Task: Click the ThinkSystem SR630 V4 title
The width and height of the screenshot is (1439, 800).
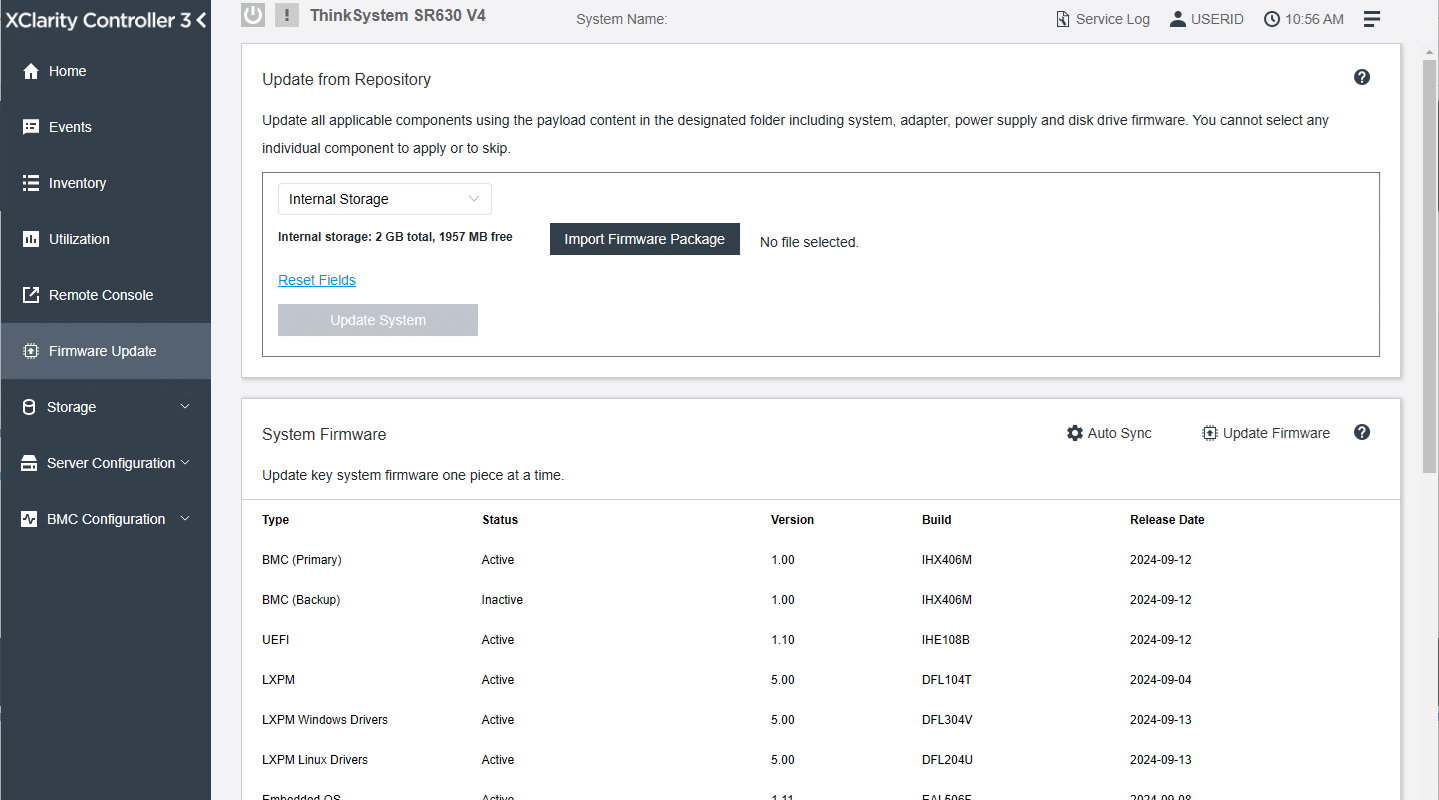Action: tap(398, 16)
